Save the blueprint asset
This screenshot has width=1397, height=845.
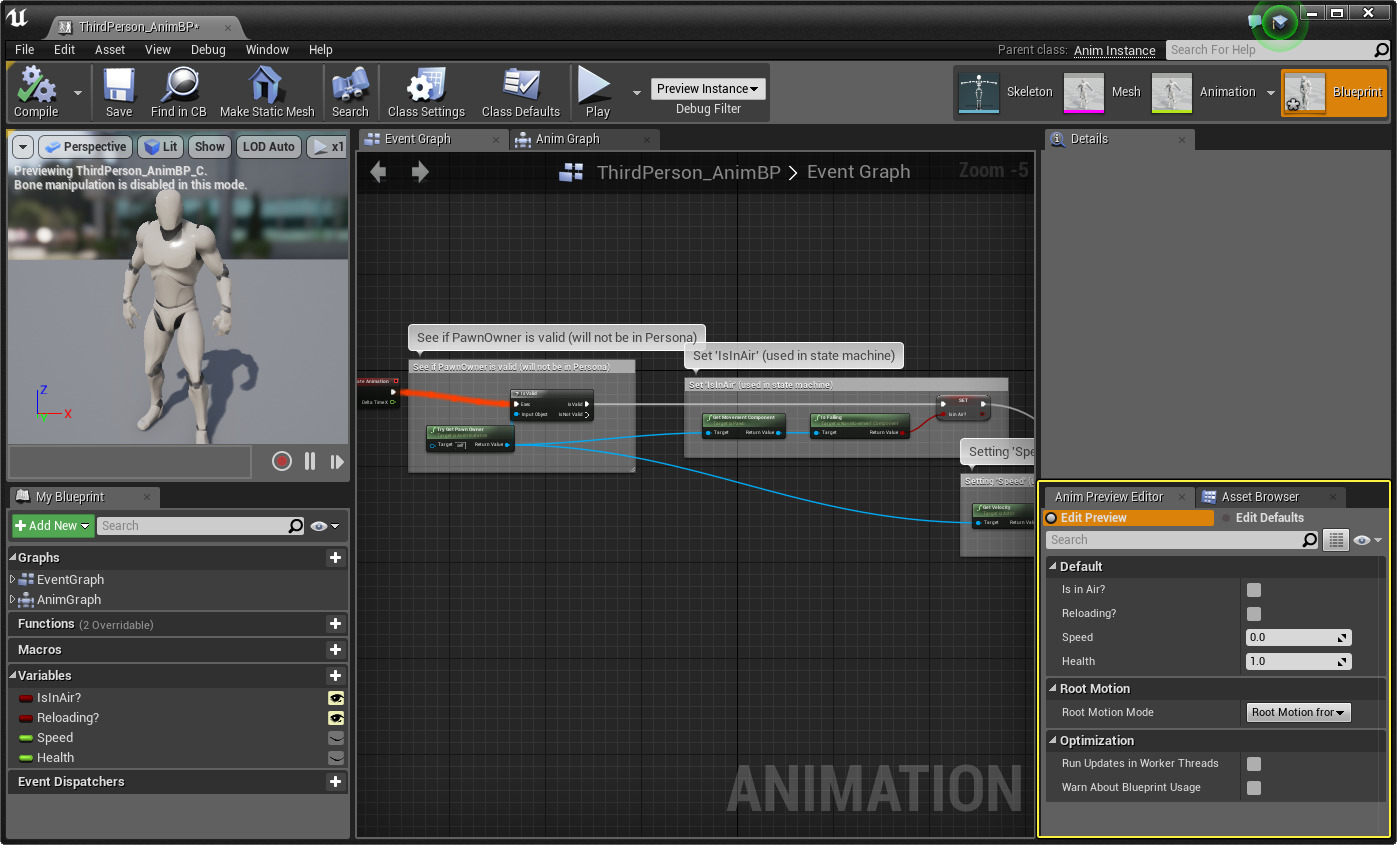coord(117,92)
